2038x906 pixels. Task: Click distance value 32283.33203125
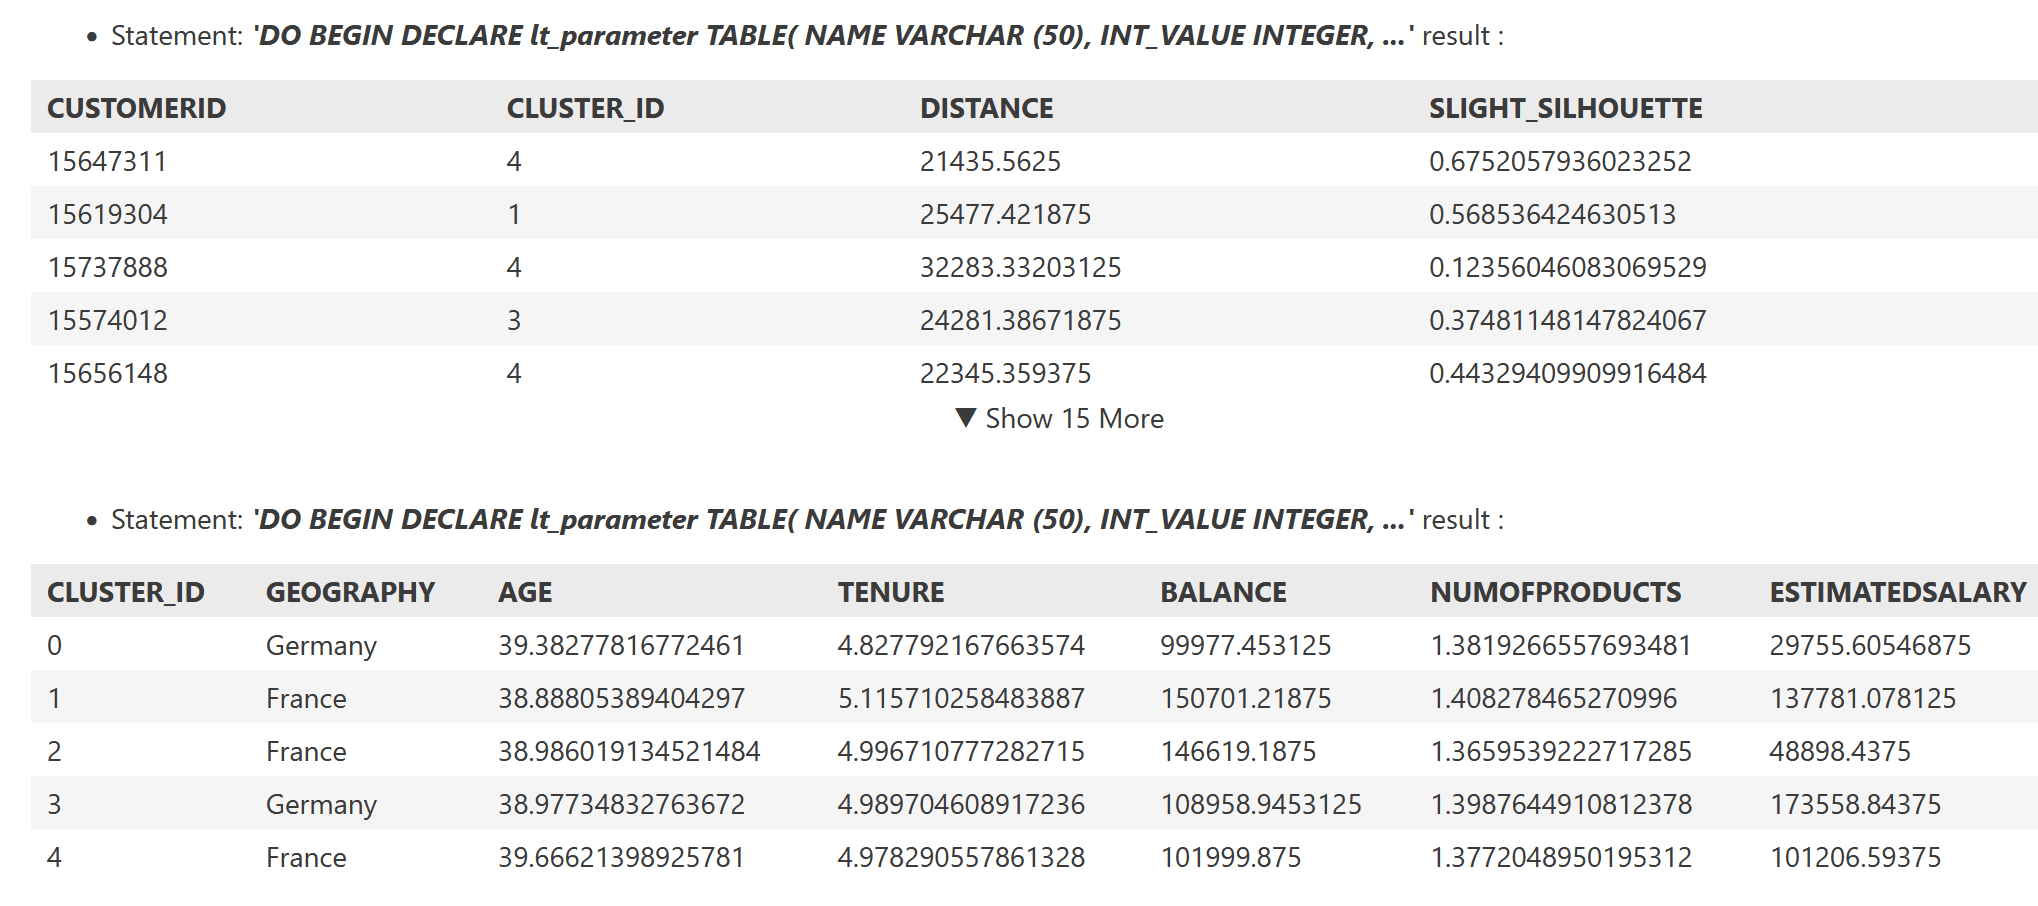[1020, 267]
